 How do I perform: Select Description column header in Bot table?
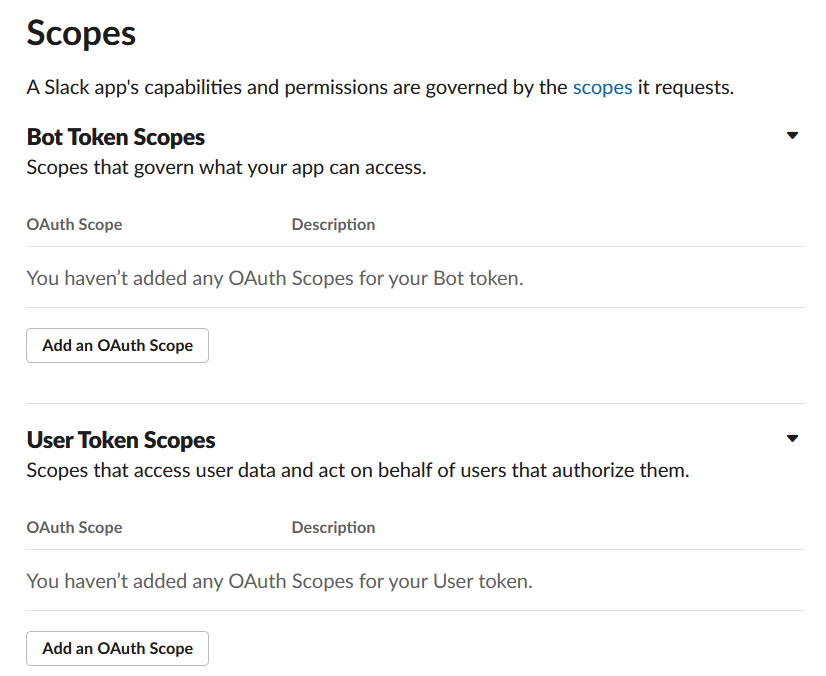click(x=333, y=224)
